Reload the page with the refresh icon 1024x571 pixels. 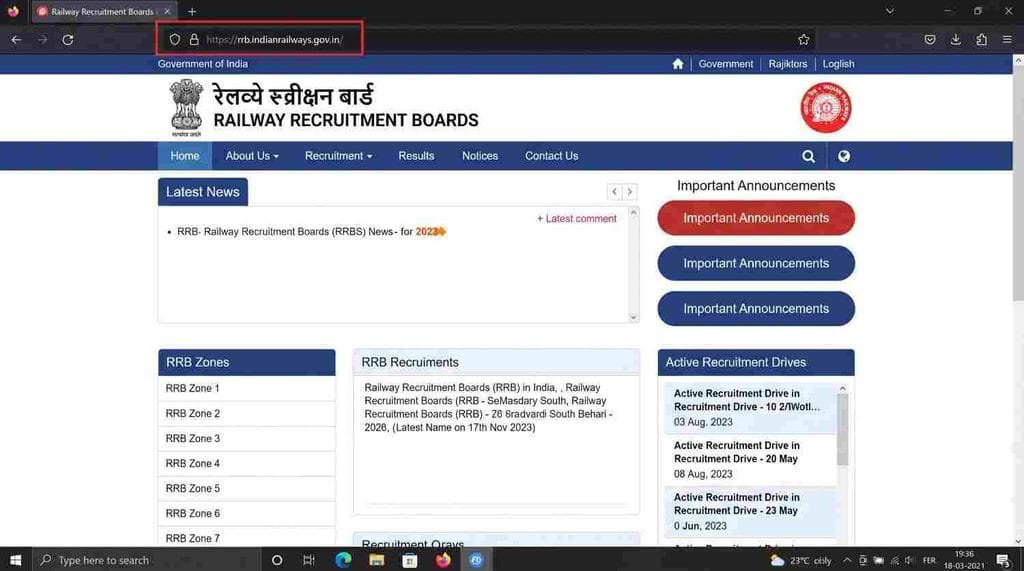tap(68, 40)
